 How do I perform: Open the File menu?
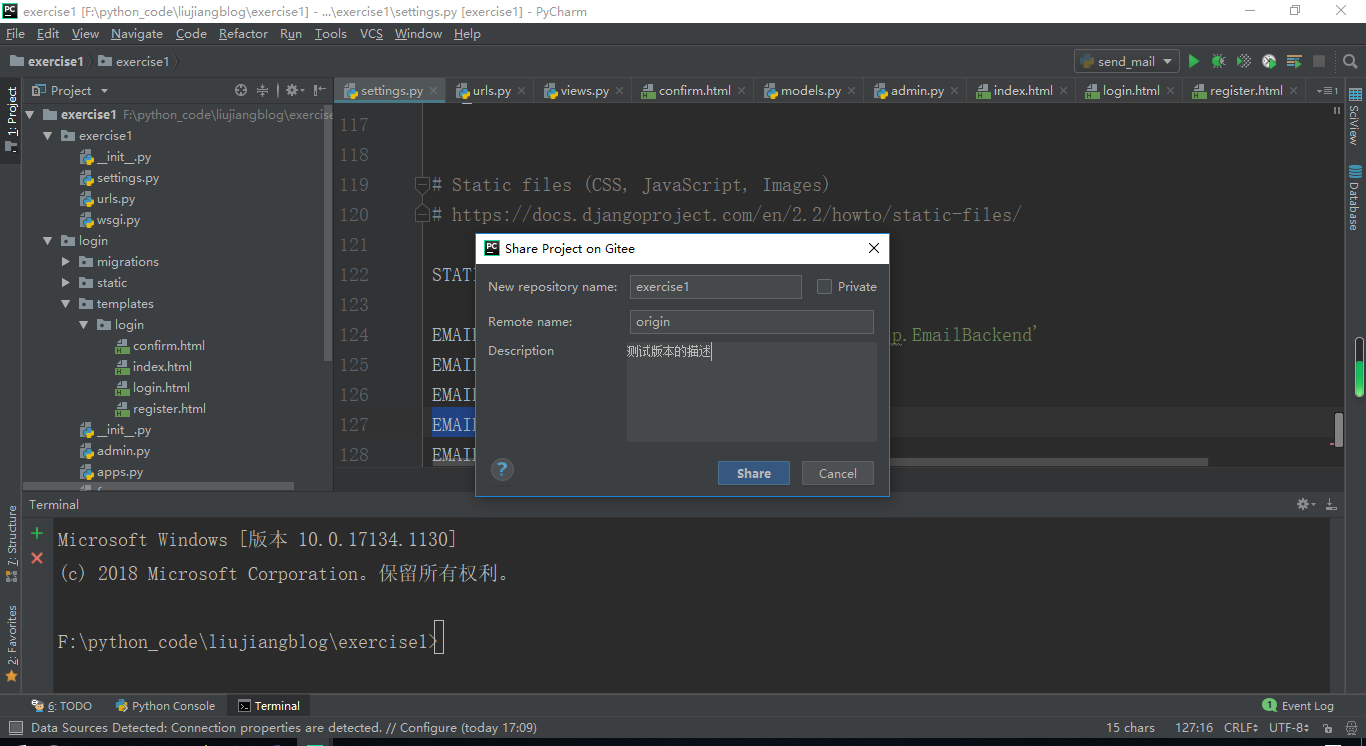pos(15,34)
